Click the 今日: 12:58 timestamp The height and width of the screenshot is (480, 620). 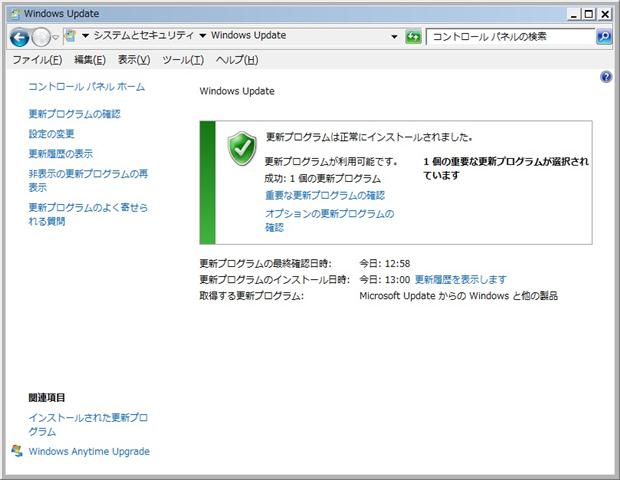tap(385, 263)
